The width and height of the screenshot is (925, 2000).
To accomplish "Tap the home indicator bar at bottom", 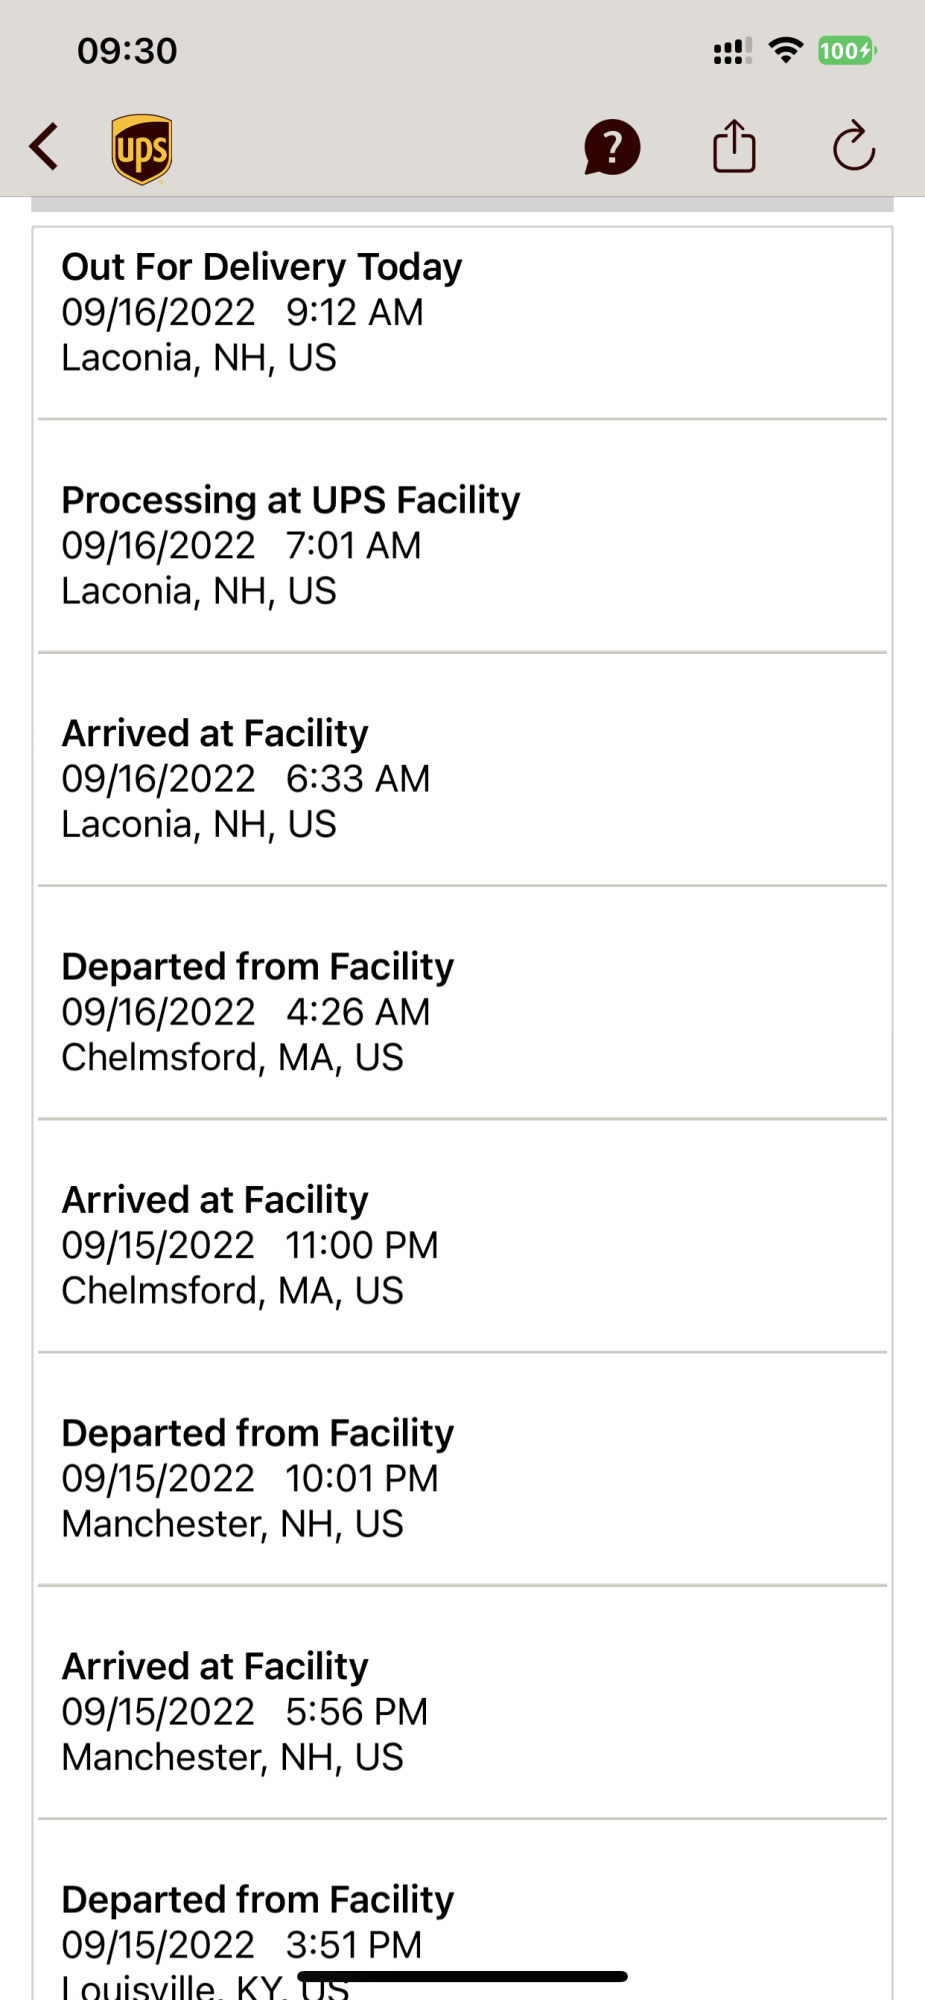I will click(x=462, y=1976).
